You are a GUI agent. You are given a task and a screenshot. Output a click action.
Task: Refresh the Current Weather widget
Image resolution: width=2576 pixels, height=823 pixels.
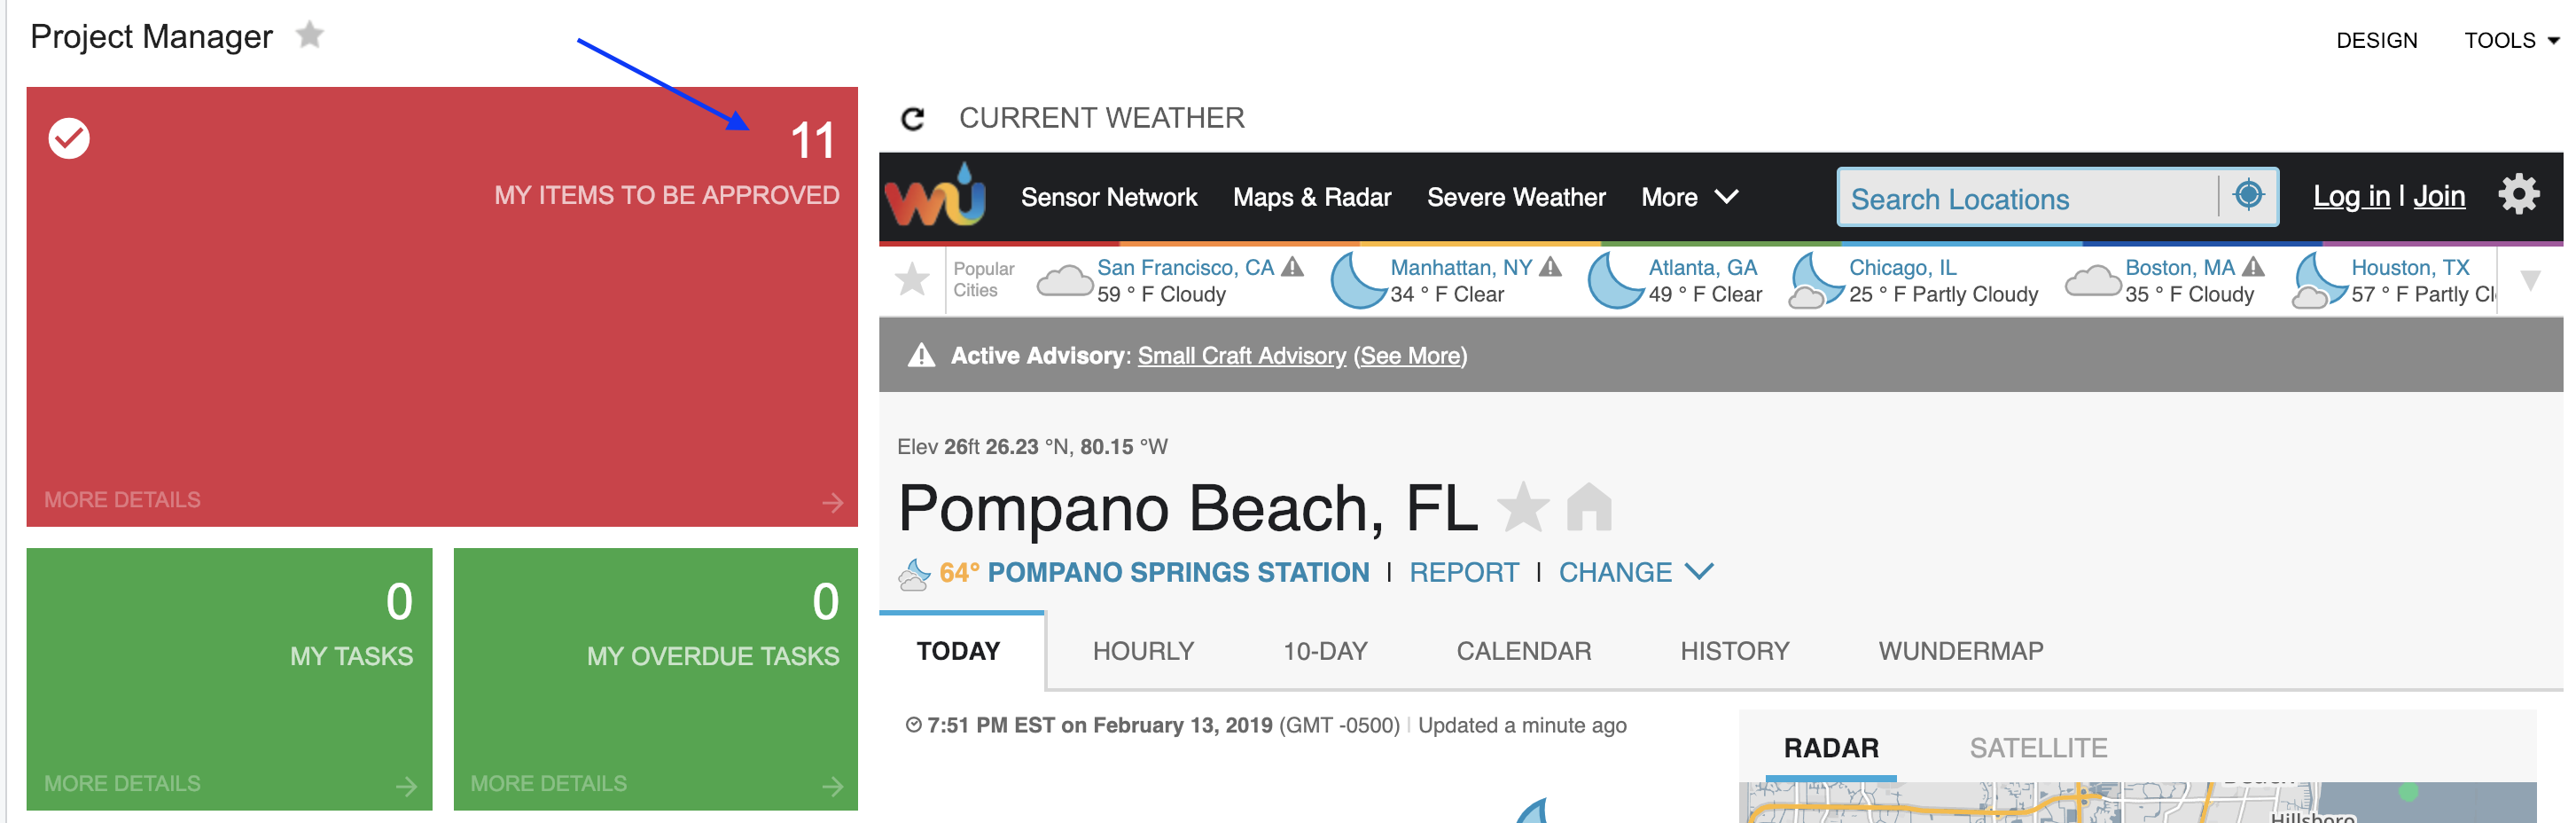click(x=912, y=119)
